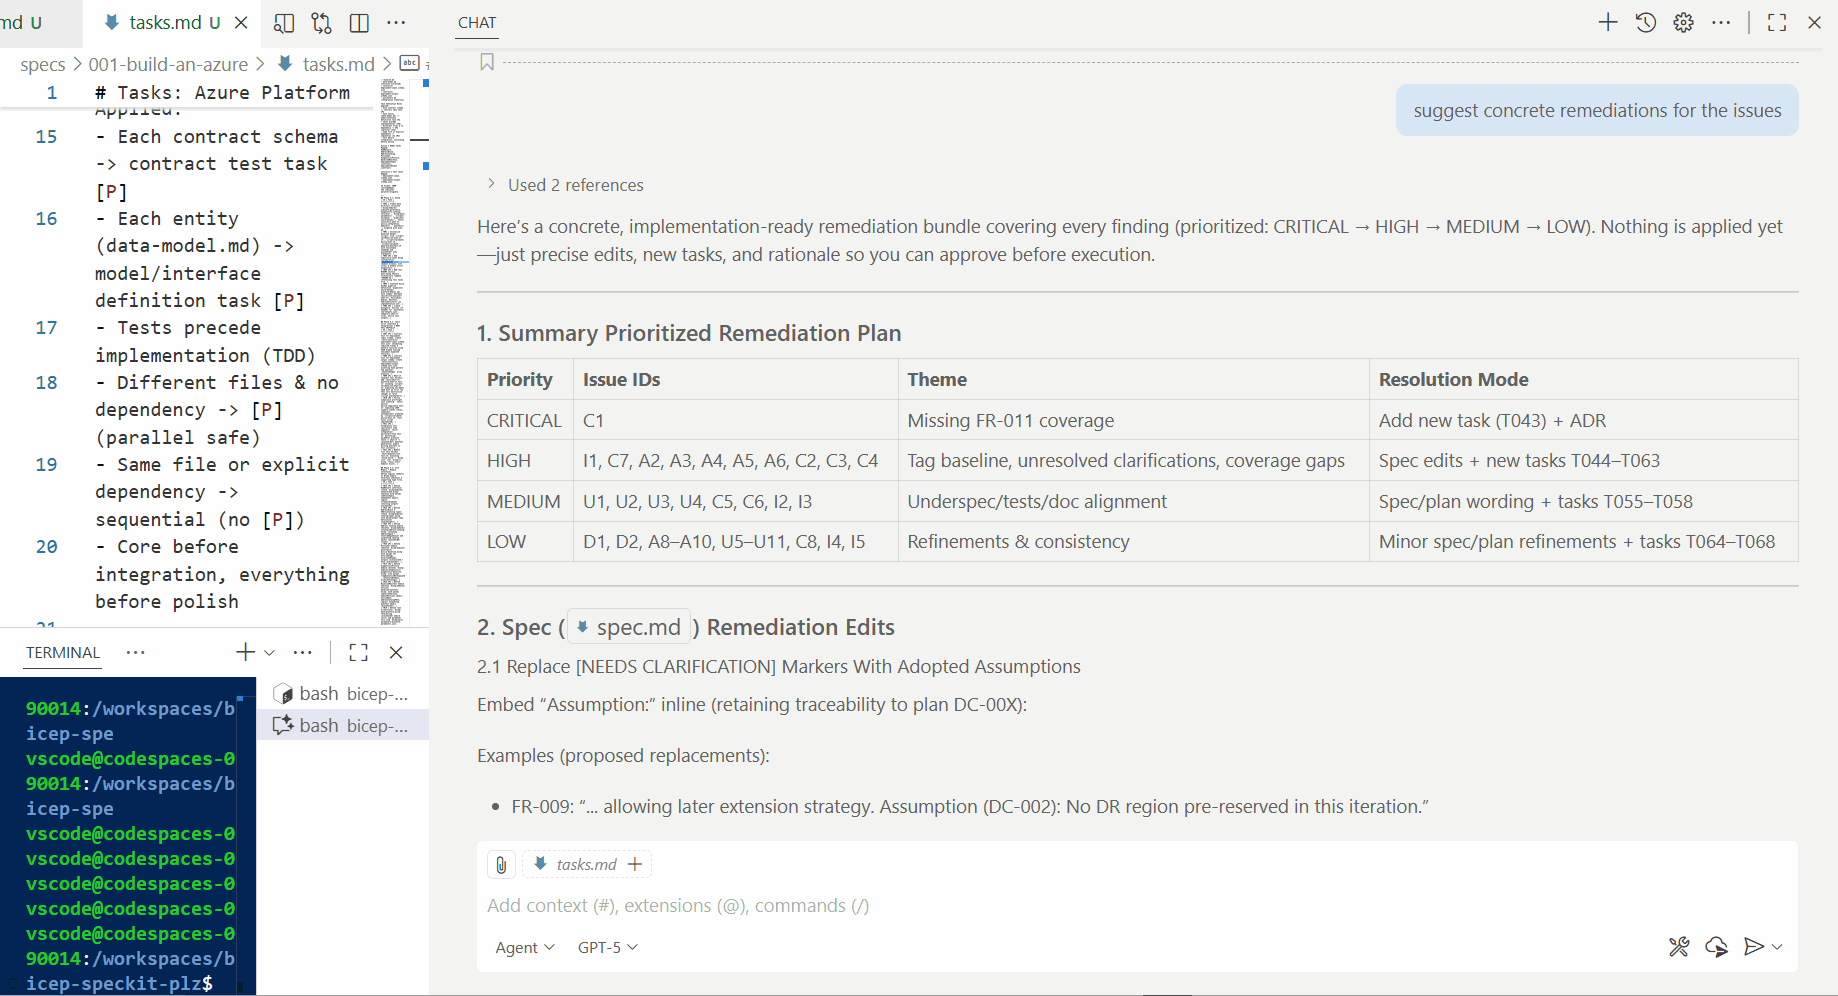Split the editor right

tap(359, 23)
